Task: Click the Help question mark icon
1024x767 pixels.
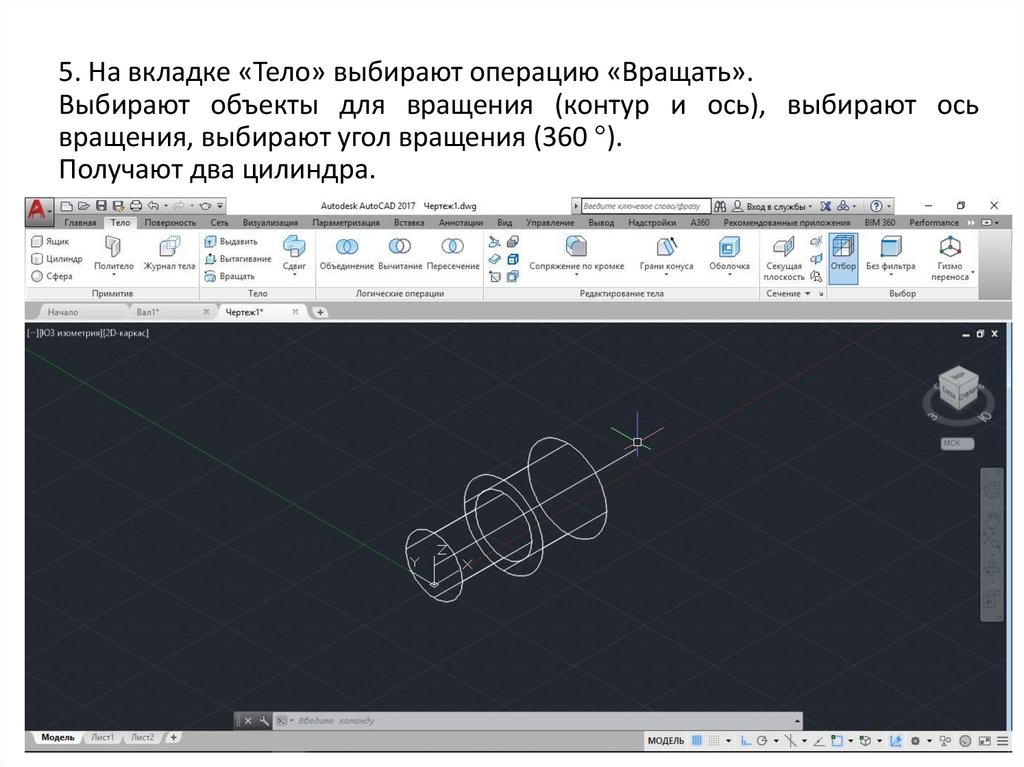Action: click(x=876, y=206)
